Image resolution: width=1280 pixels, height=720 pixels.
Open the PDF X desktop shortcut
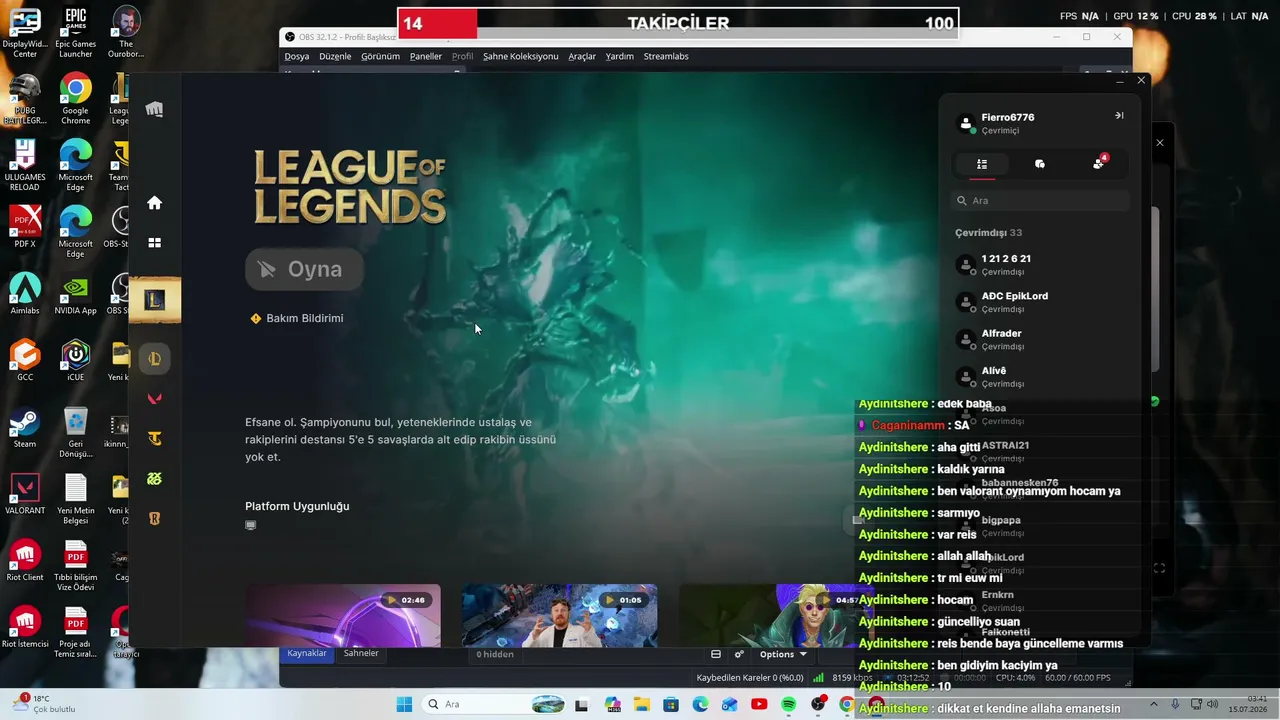pos(25,227)
